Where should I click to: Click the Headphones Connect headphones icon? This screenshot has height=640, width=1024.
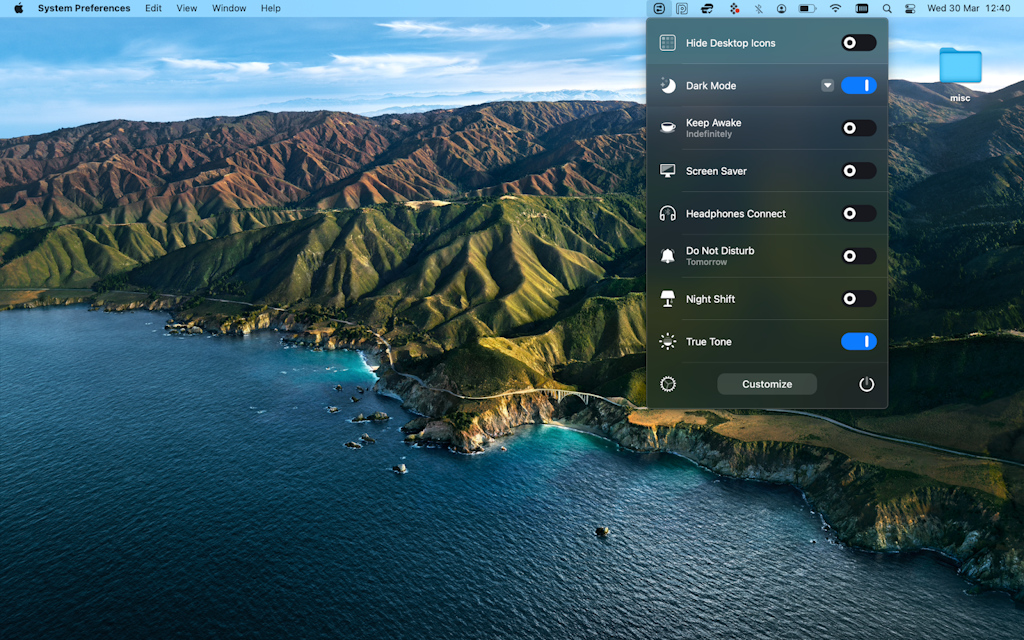click(x=666, y=213)
